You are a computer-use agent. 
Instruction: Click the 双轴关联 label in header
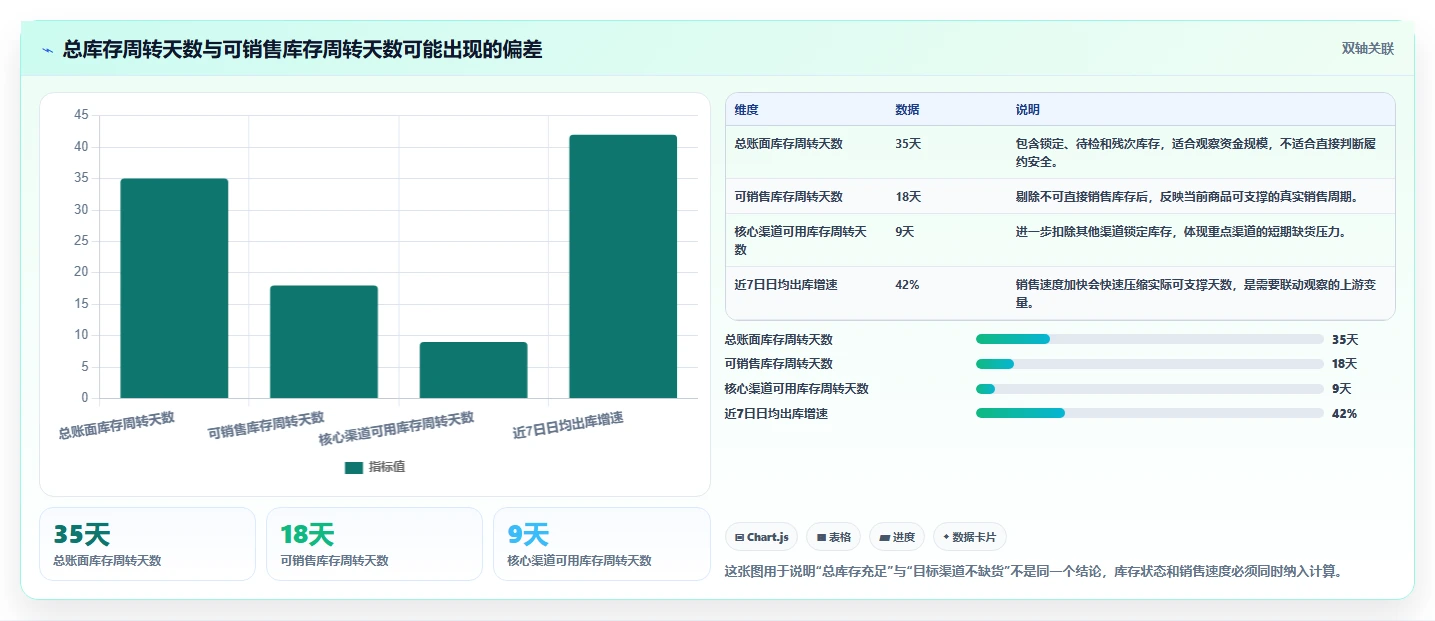coord(1367,49)
